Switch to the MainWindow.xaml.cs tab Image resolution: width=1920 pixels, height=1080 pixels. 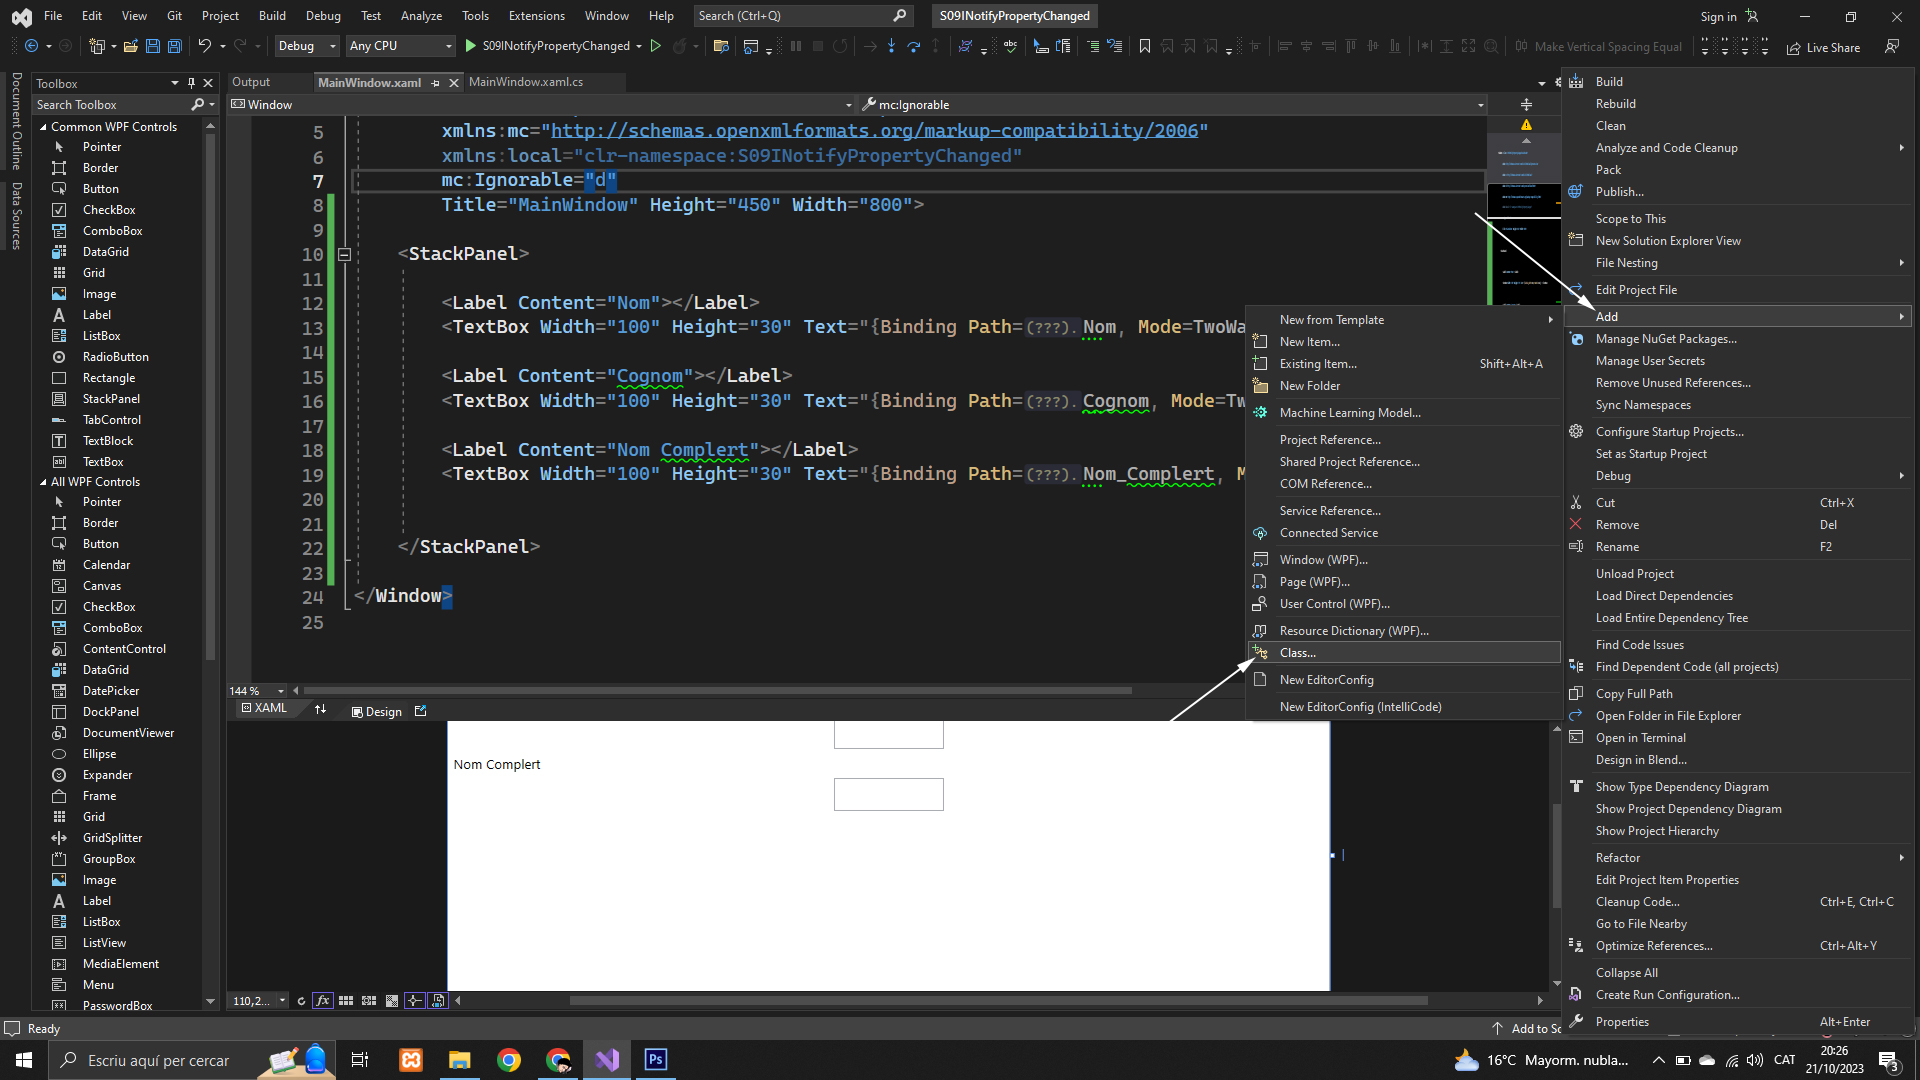point(526,82)
